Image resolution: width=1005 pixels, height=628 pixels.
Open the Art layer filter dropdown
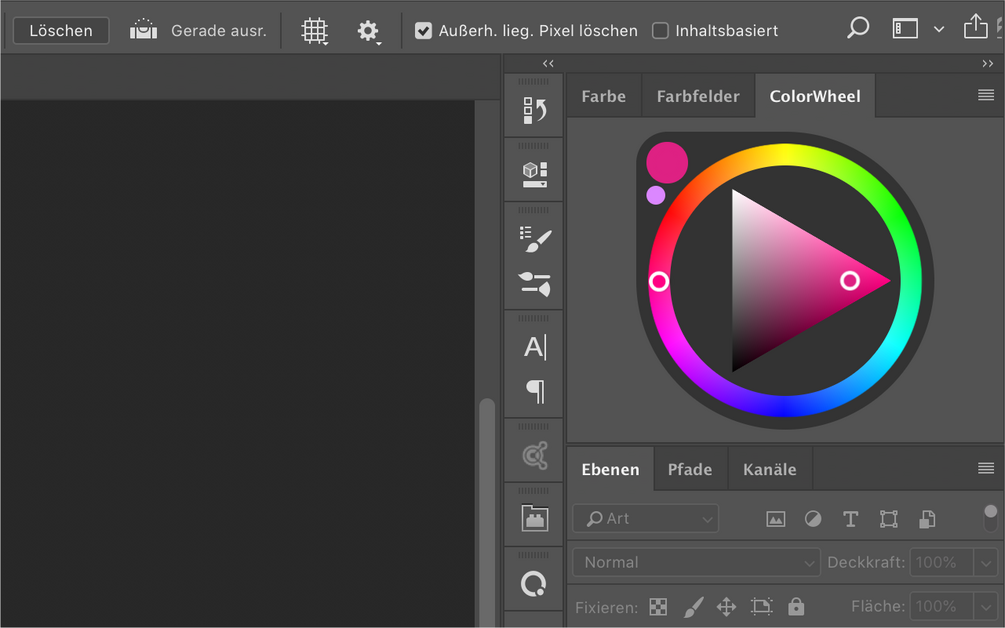pyautogui.click(x=645, y=518)
